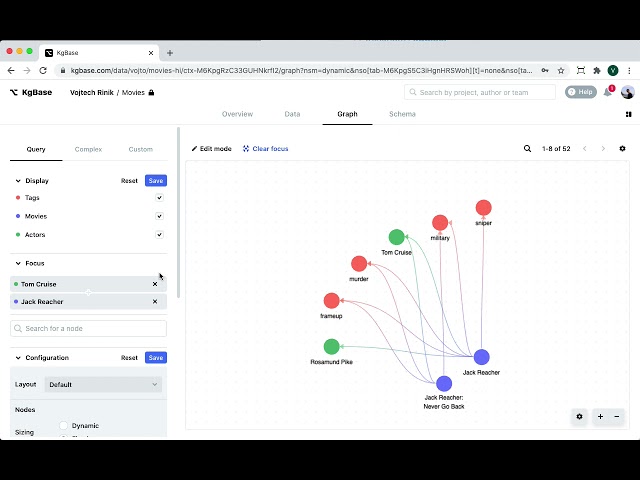
Task: Select the Tom Cruise graph node
Action: click(396, 237)
